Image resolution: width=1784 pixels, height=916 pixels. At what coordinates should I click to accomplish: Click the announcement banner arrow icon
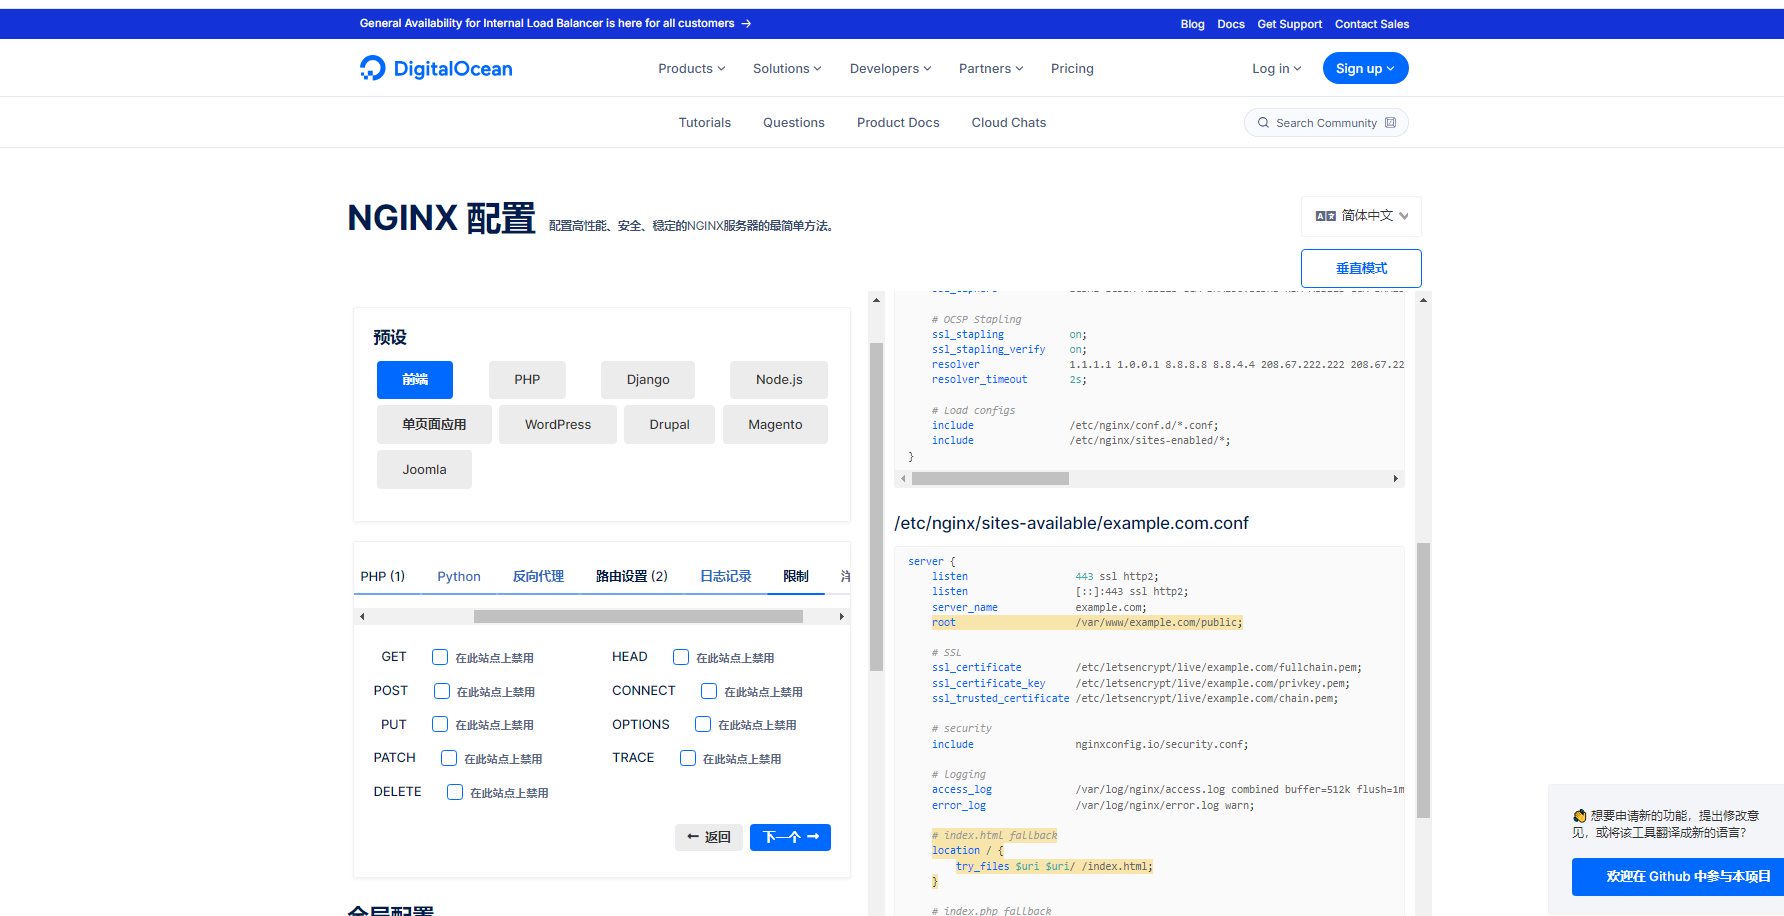(x=746, y=23)
